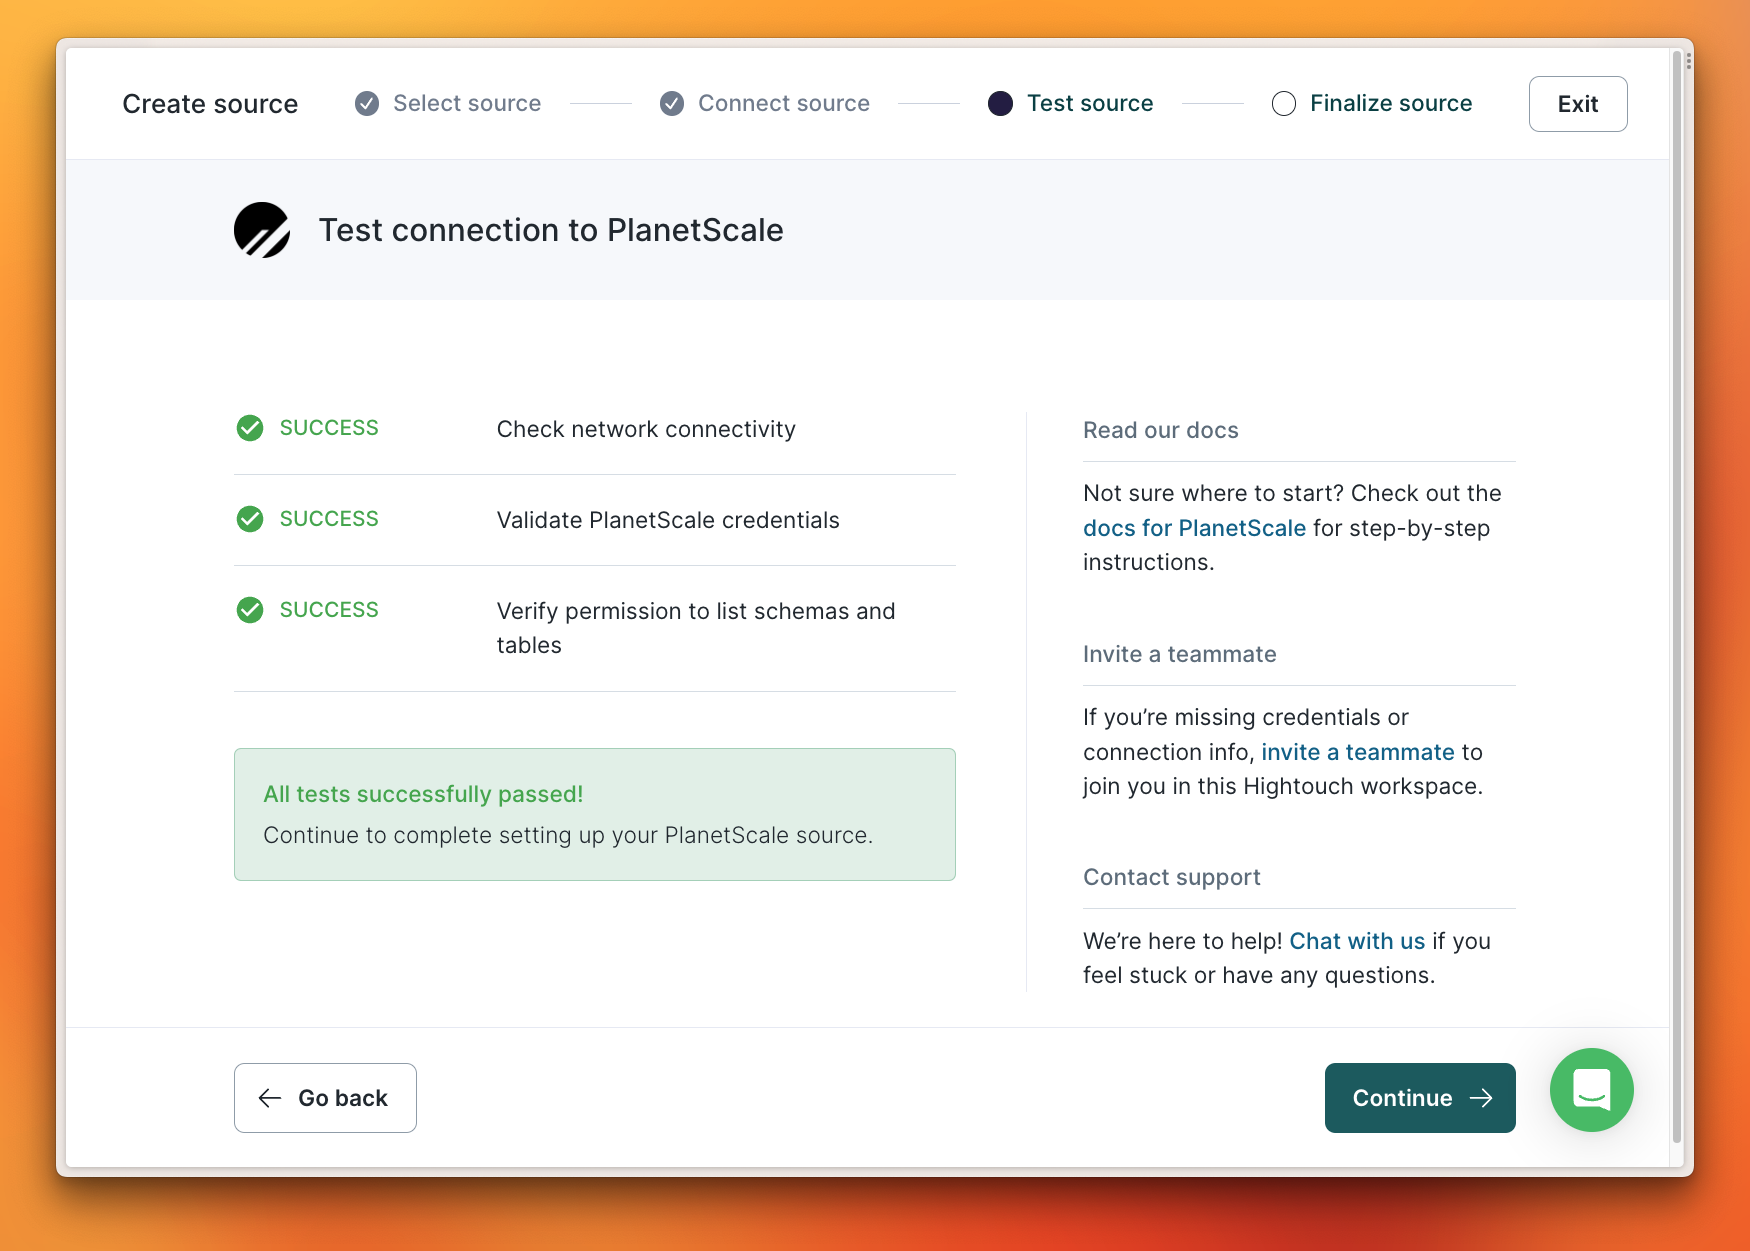The width and height of the screenshot is (1750, 1251).
Task: Click the PlanetScale logo icon
Action: tap(261, 229)
